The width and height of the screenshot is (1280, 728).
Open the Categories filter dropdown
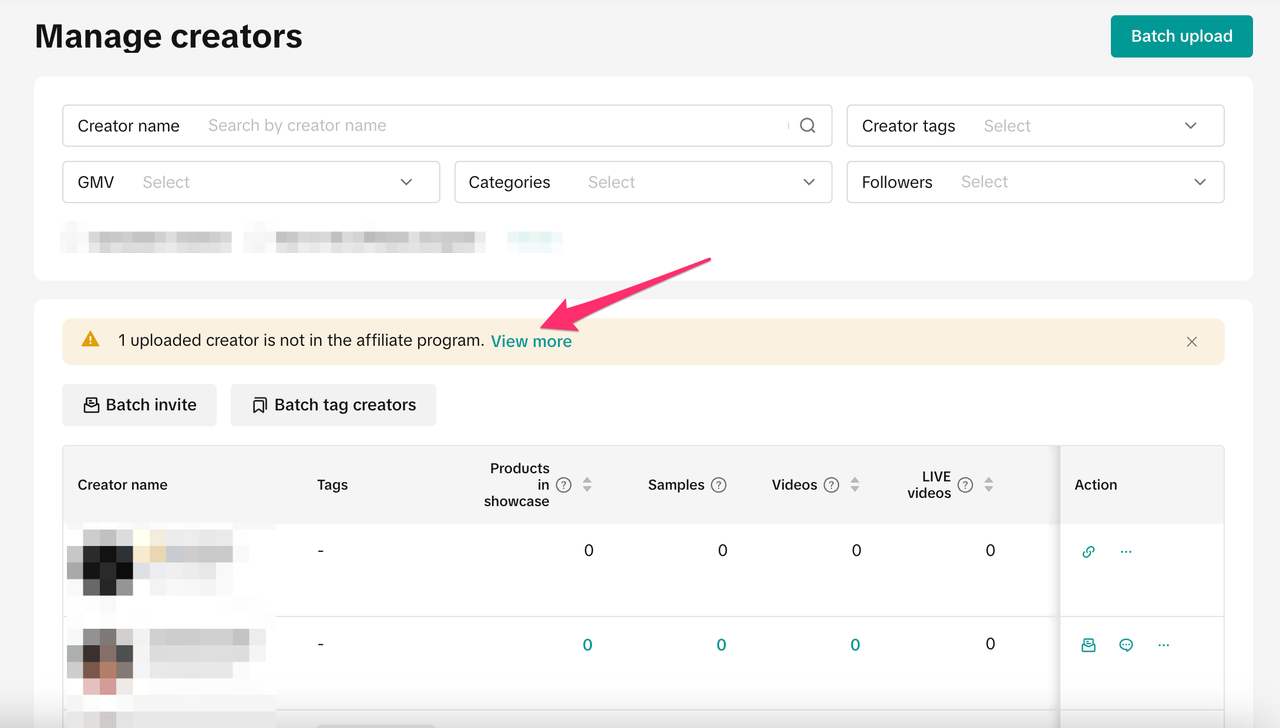tap(643, 182)
